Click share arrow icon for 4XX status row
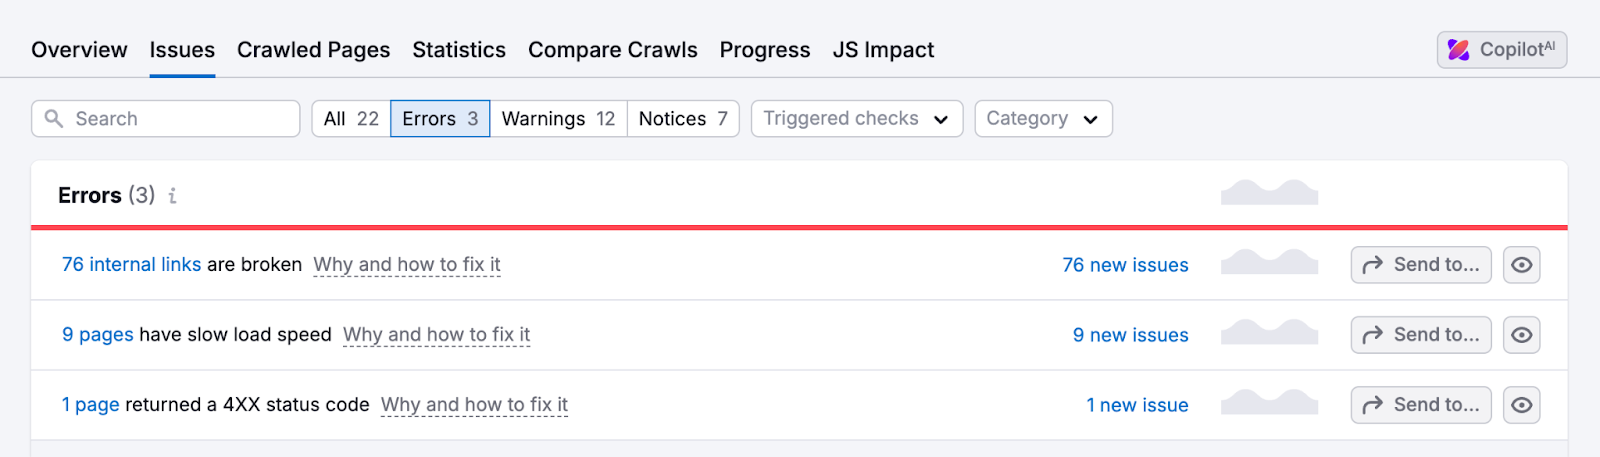This screenshot has height=457, width=1600. pos(1372,405)
